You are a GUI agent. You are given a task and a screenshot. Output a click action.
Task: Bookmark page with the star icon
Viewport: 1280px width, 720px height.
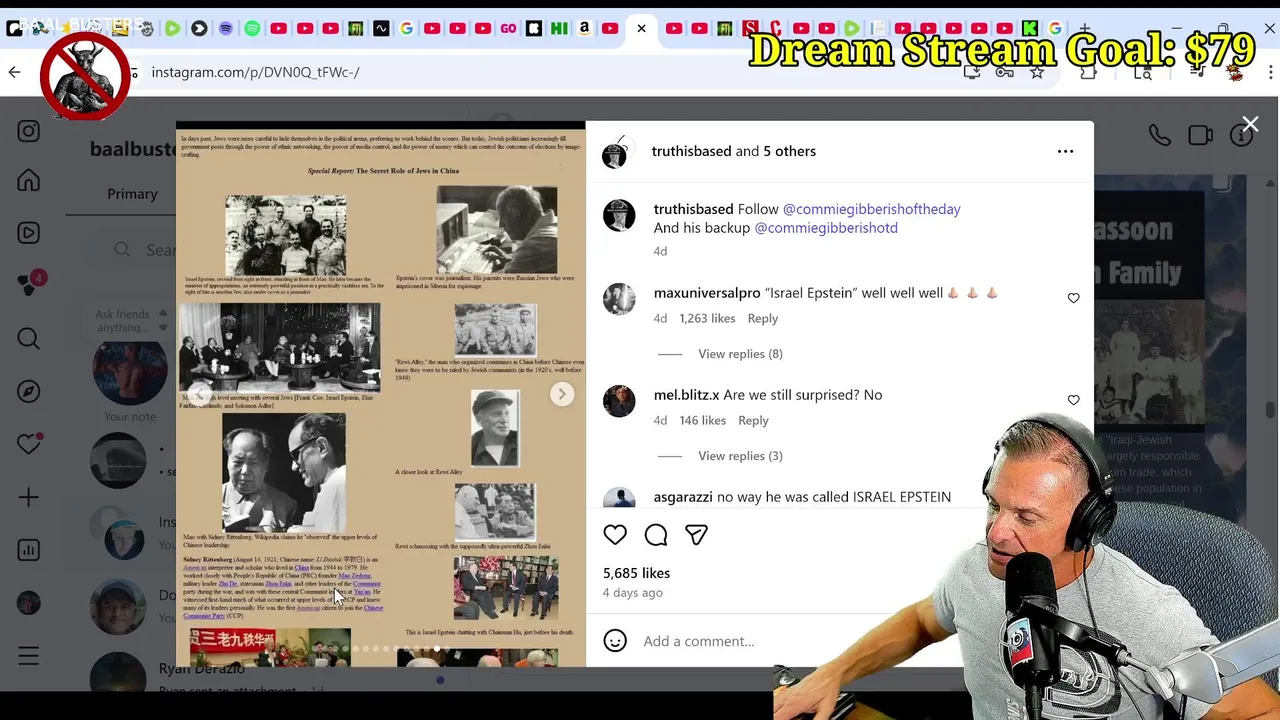(1037, 72)
